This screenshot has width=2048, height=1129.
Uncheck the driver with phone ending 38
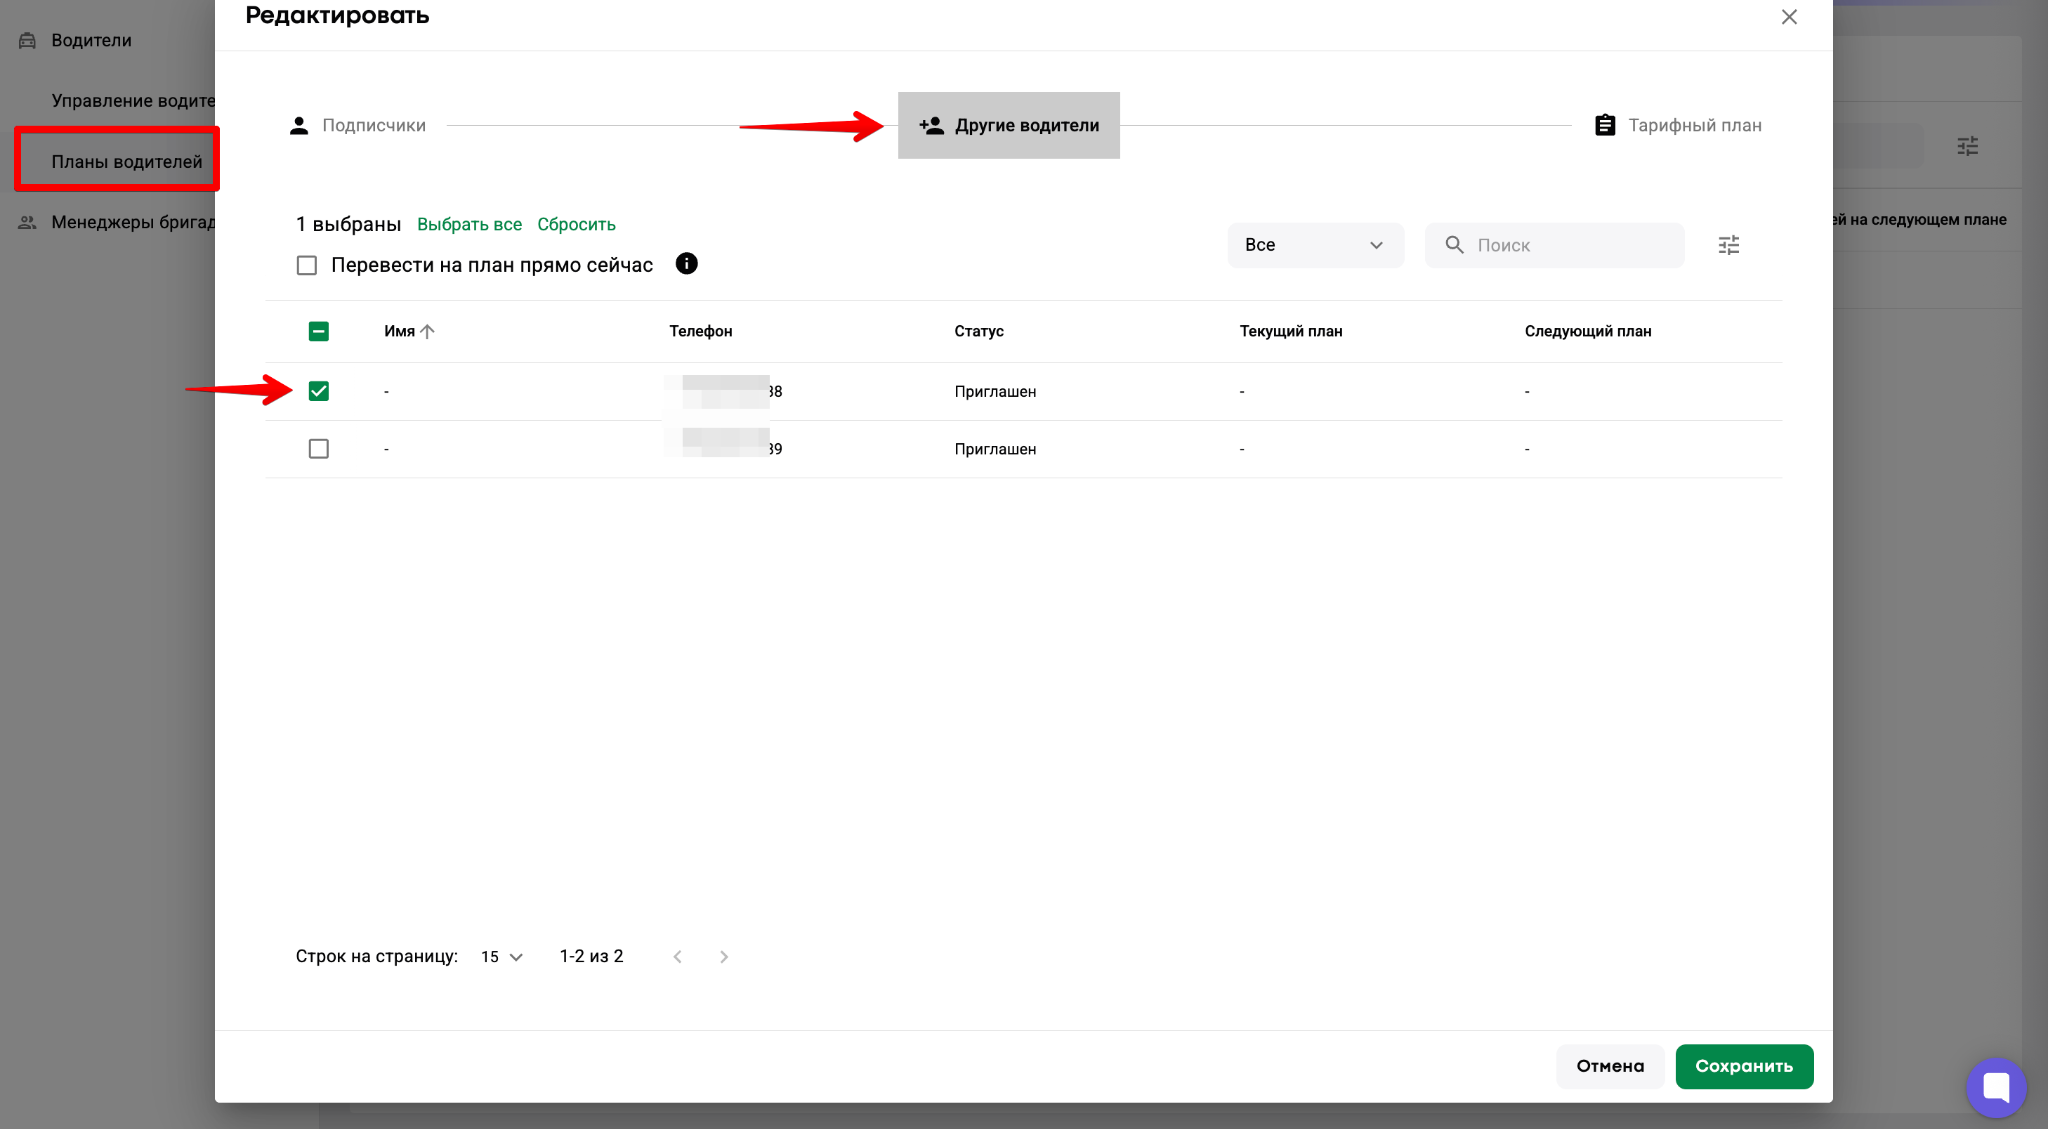(x=319, y=391)
